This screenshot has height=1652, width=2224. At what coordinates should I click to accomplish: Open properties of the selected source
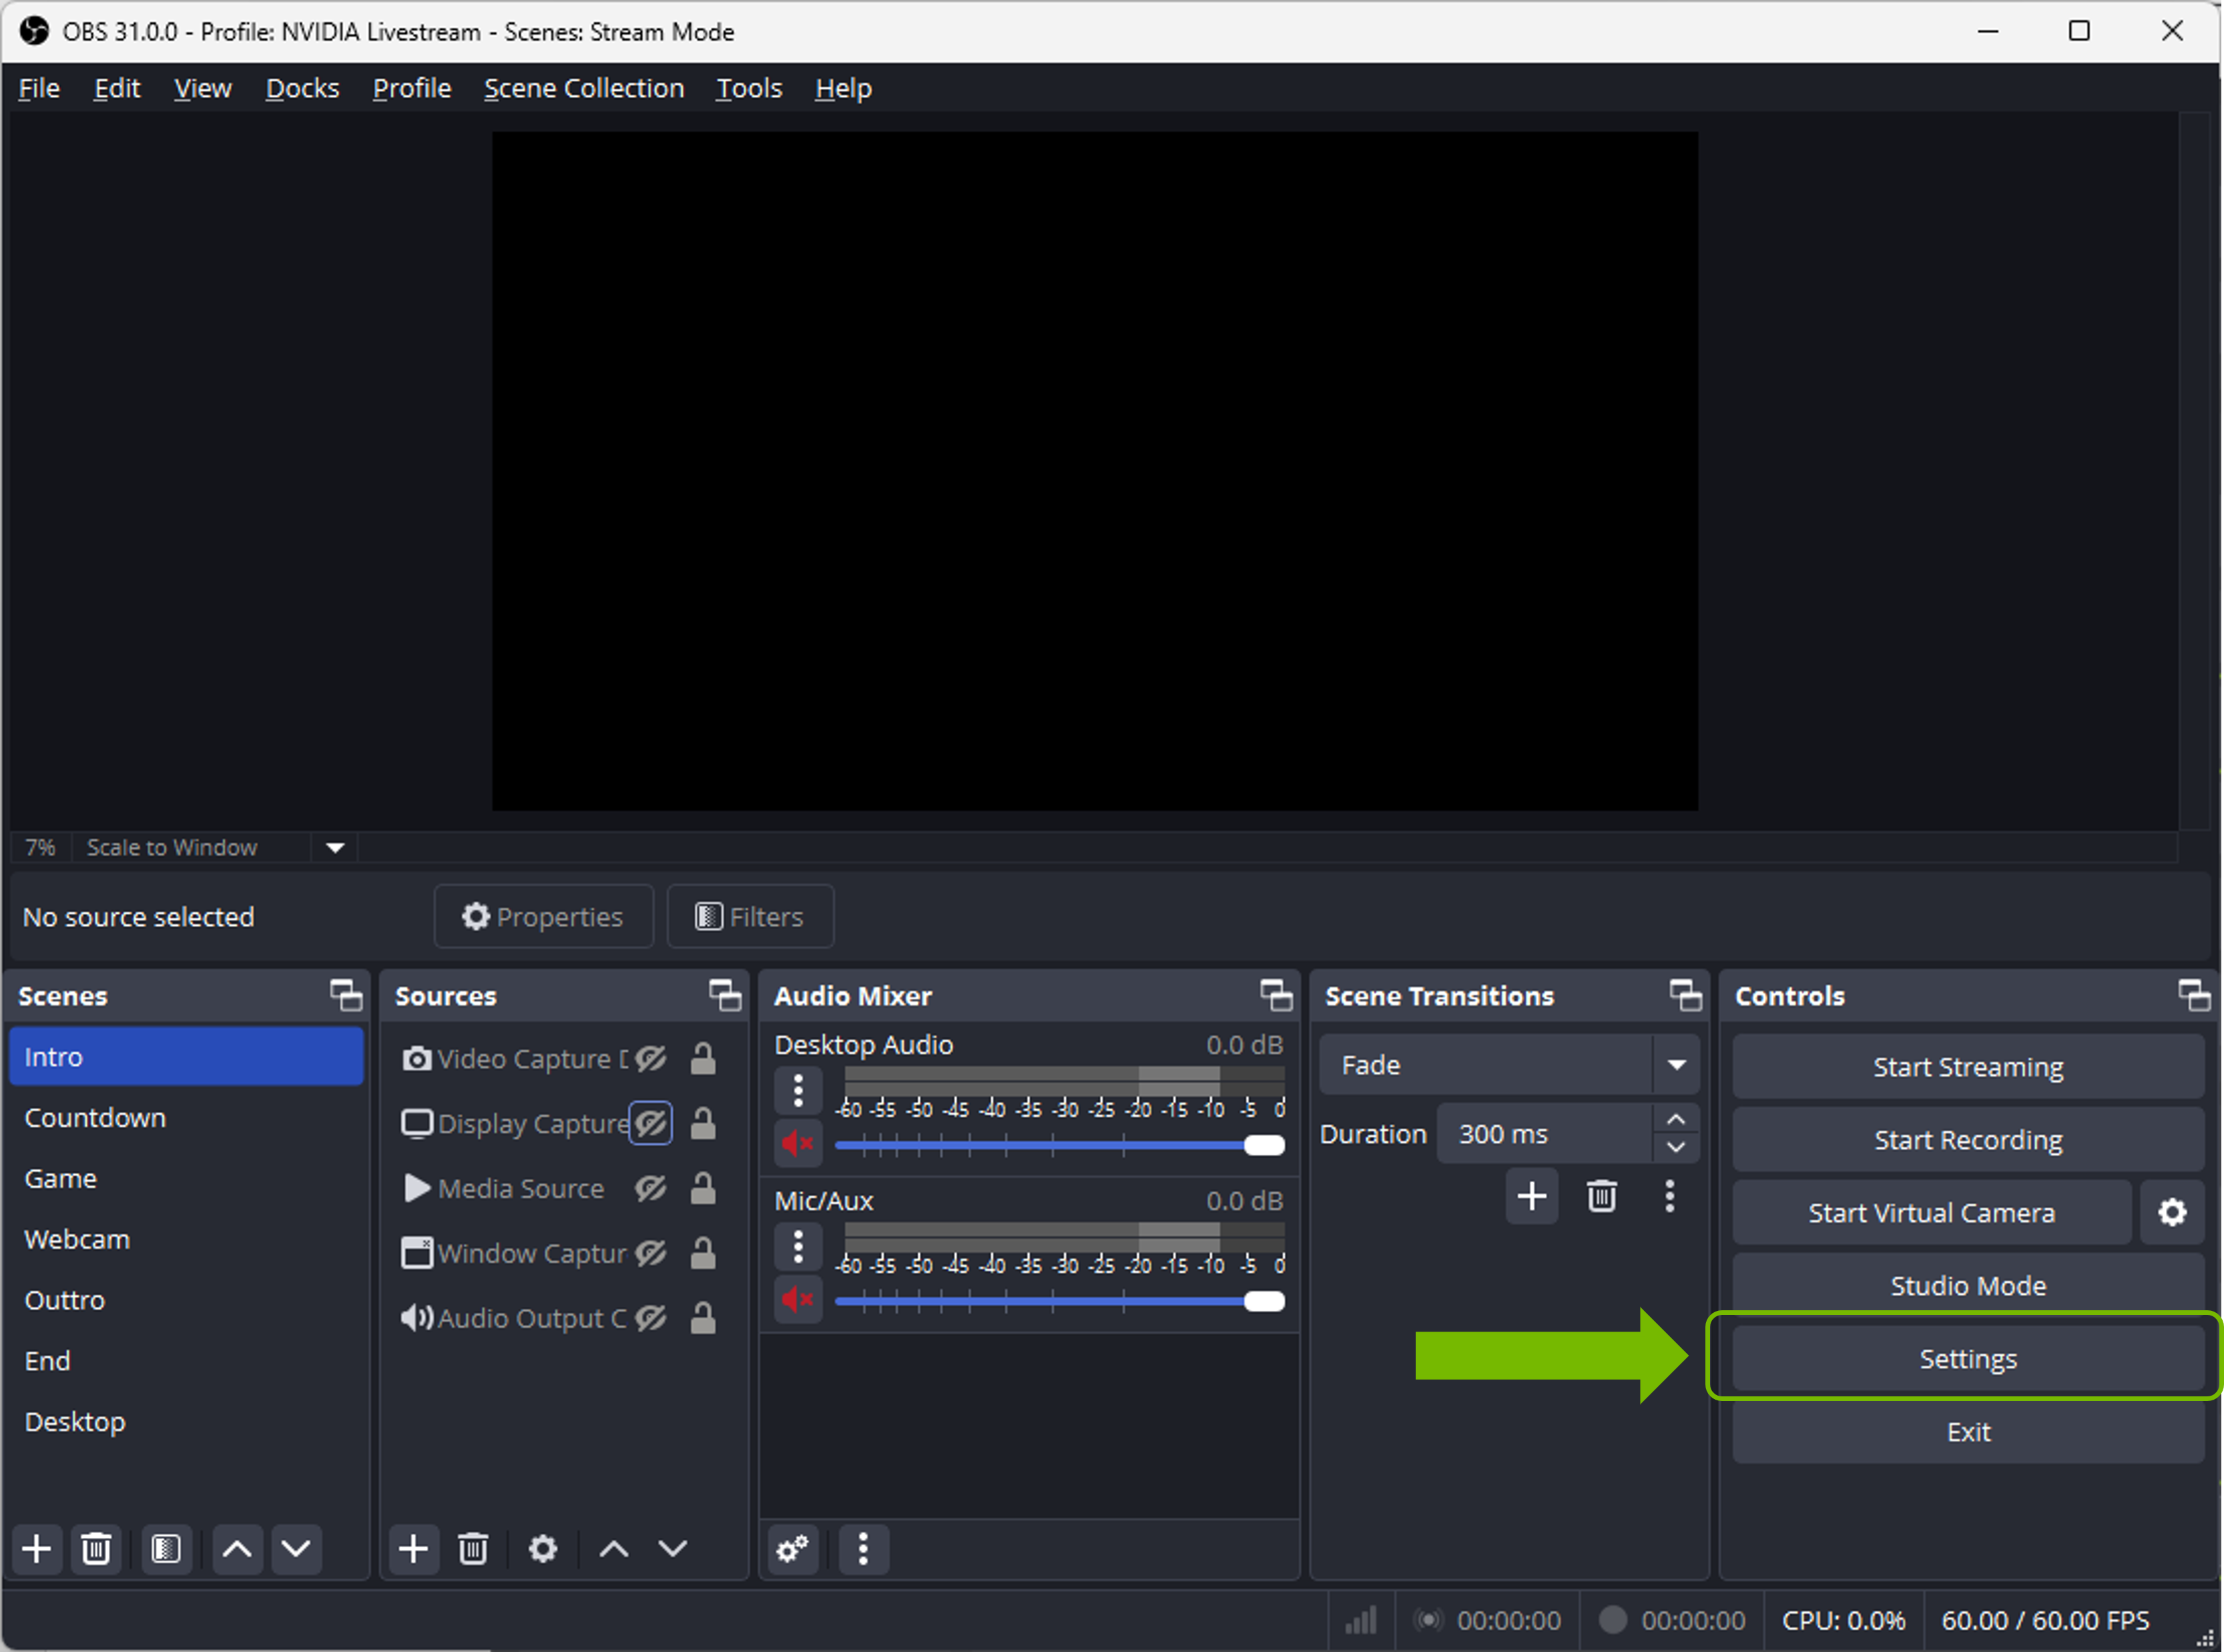coord(543,916)
